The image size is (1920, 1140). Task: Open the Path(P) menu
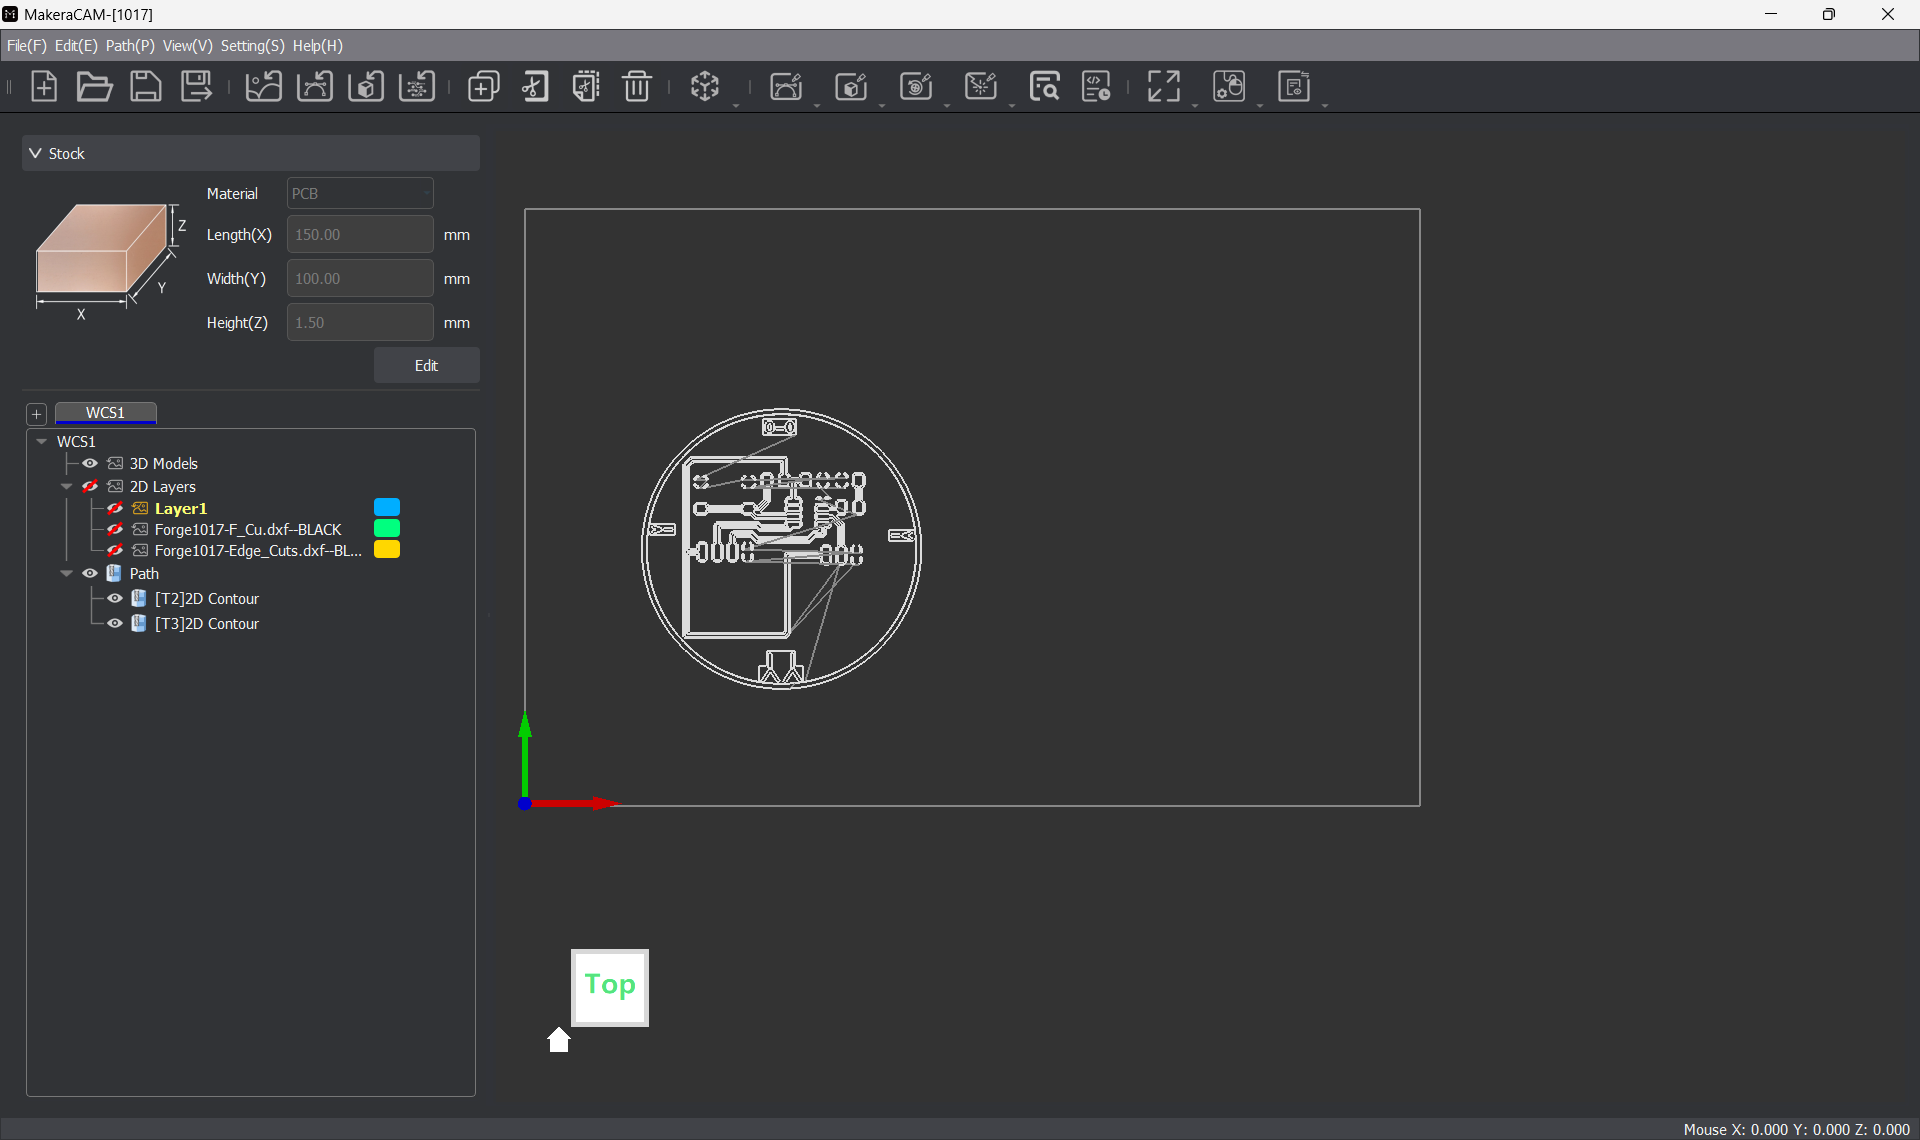click(x=130, y=46)
